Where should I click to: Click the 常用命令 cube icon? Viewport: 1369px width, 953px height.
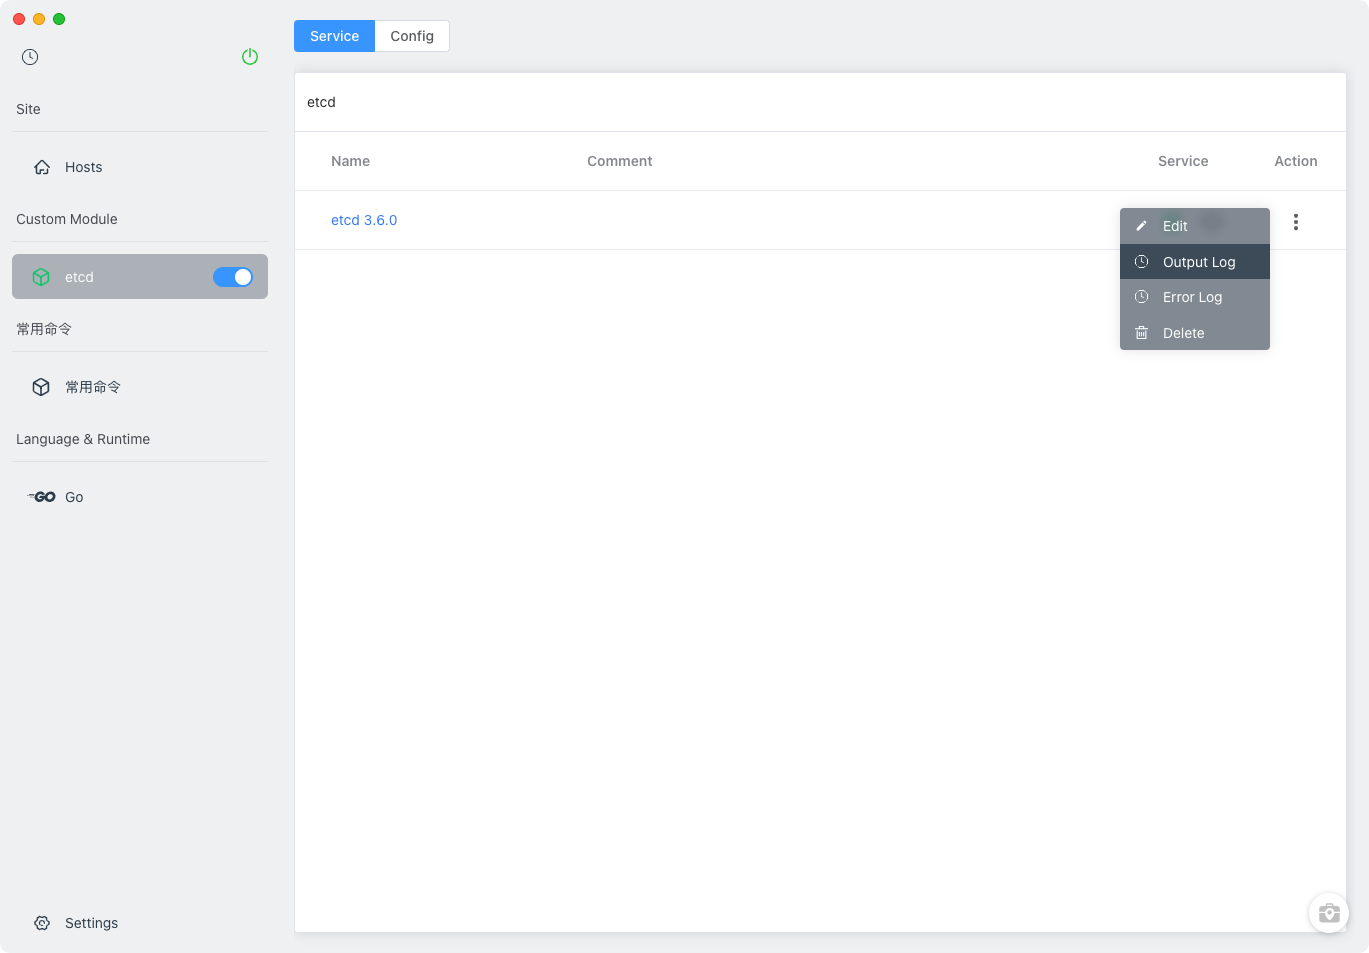(x=41, y=387)
